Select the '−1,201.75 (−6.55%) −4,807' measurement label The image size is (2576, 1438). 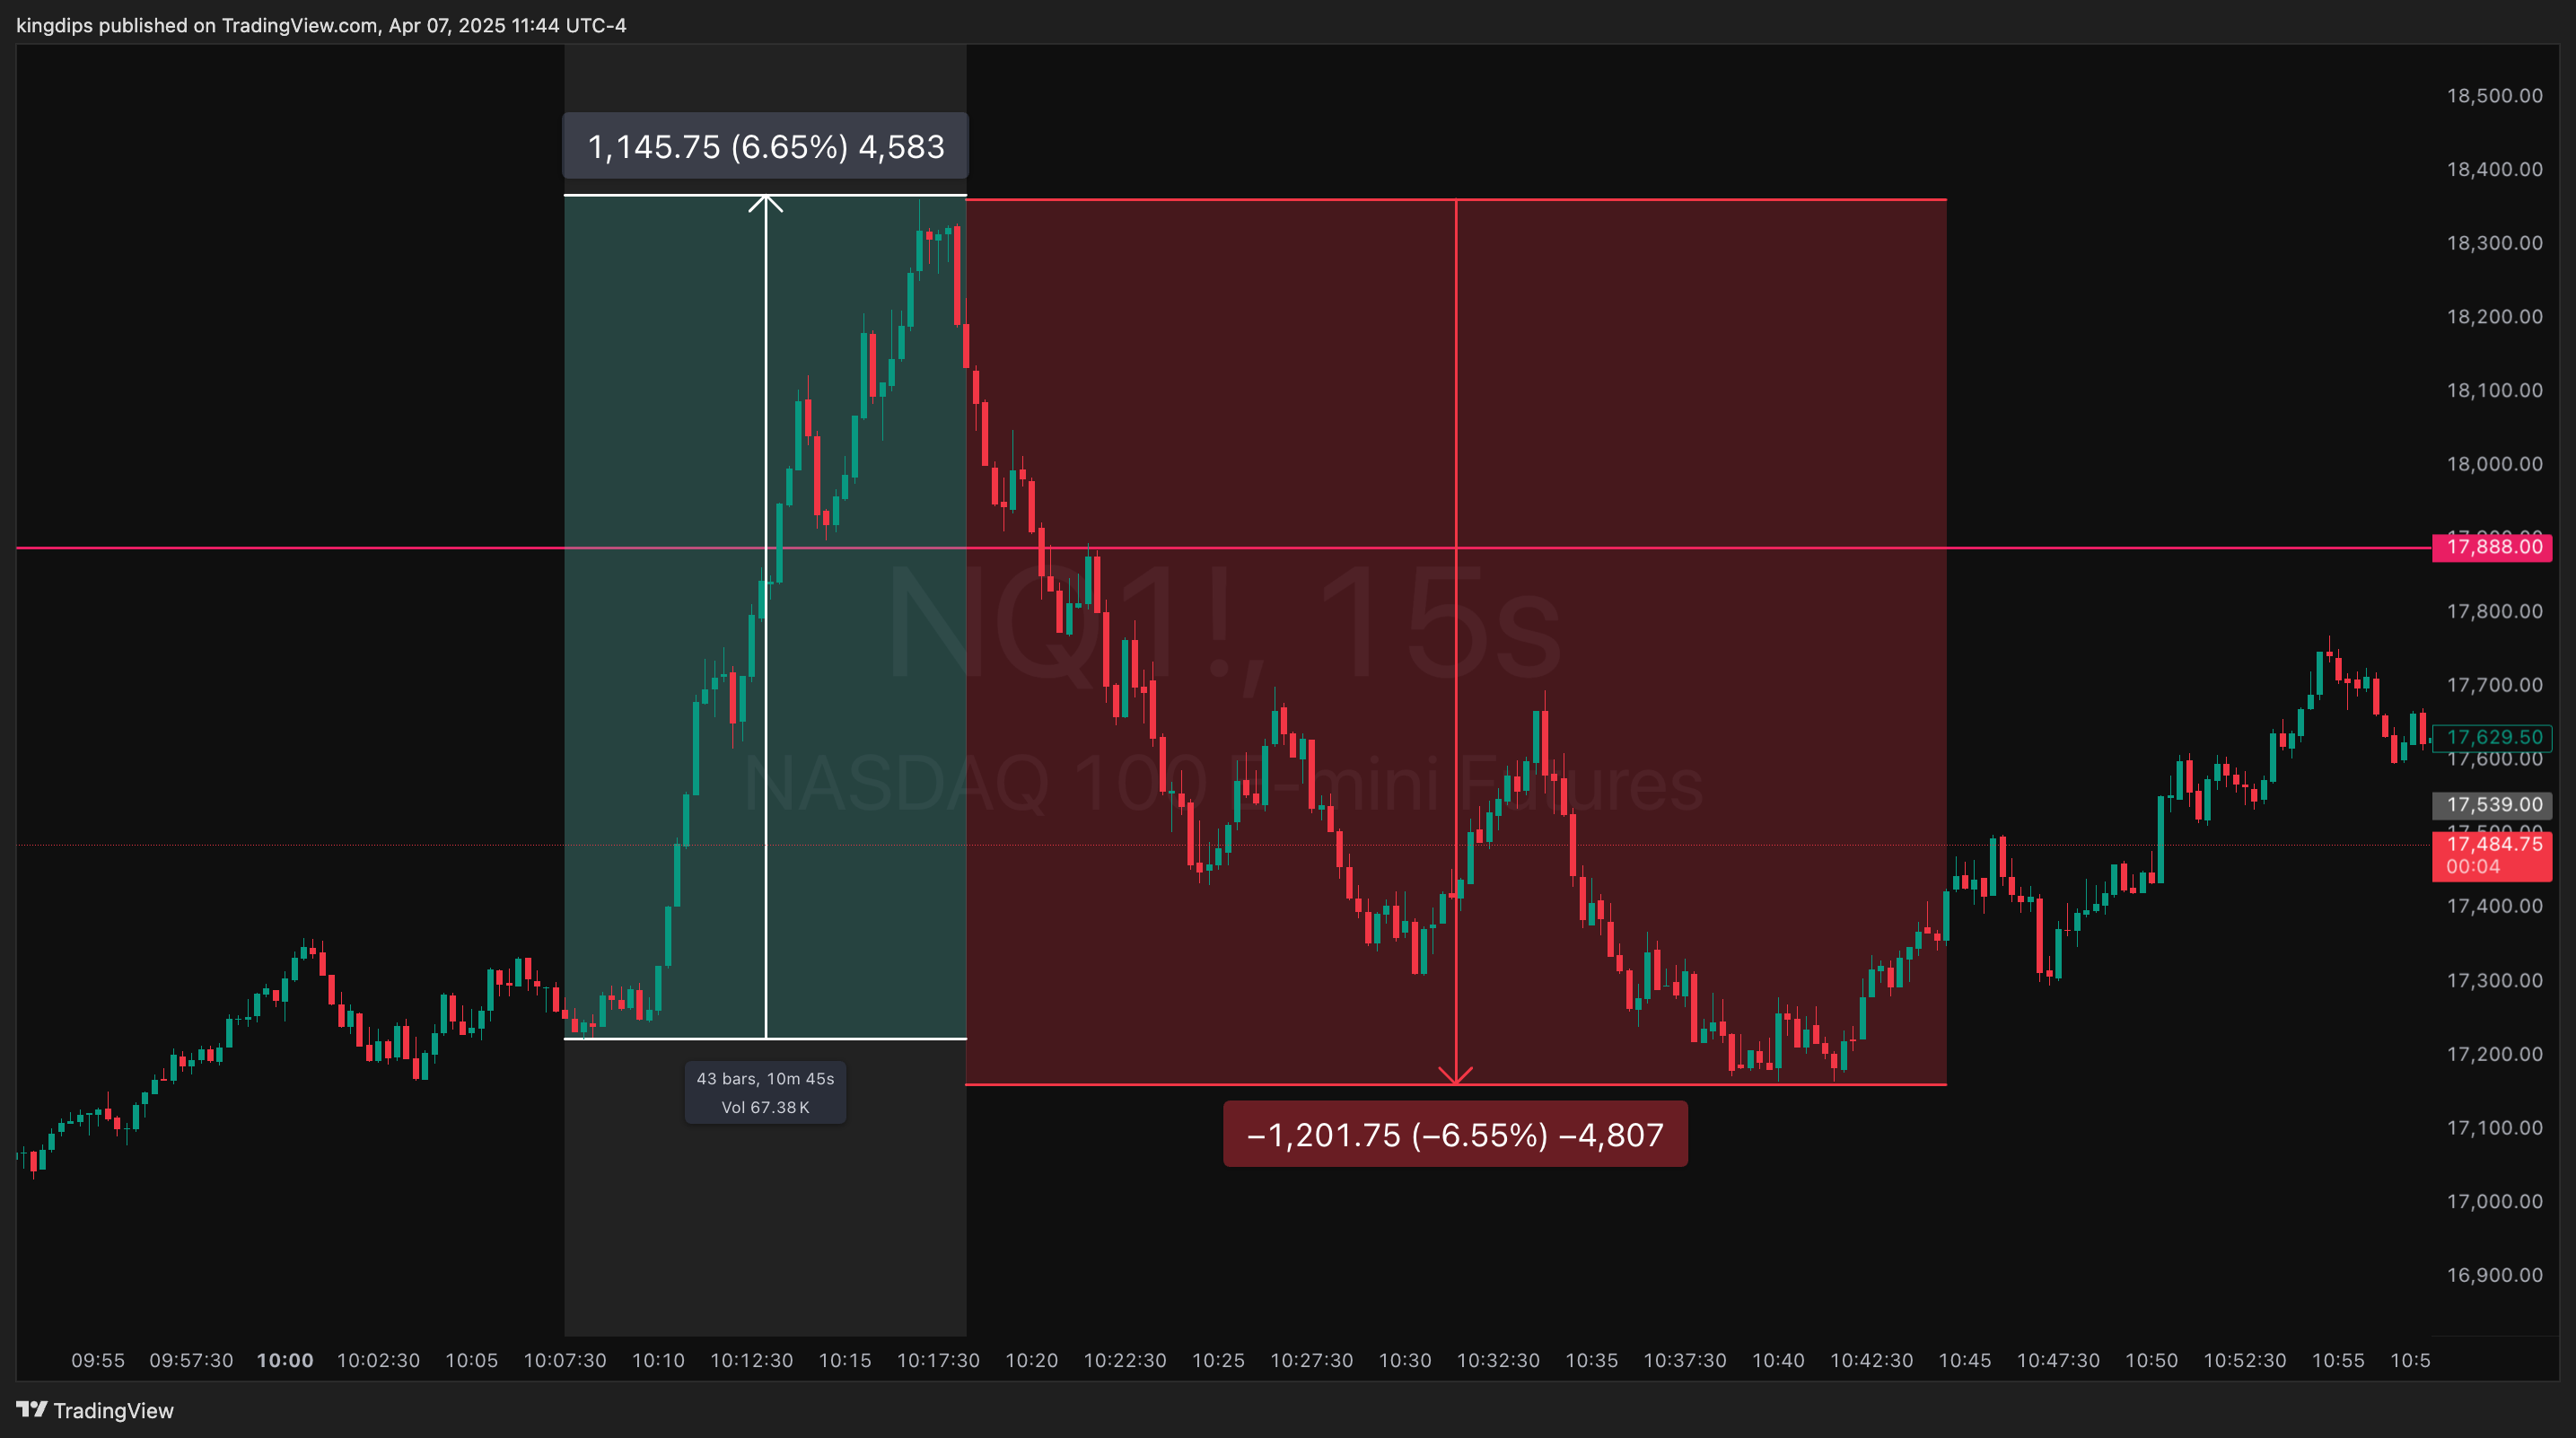1455,1134
